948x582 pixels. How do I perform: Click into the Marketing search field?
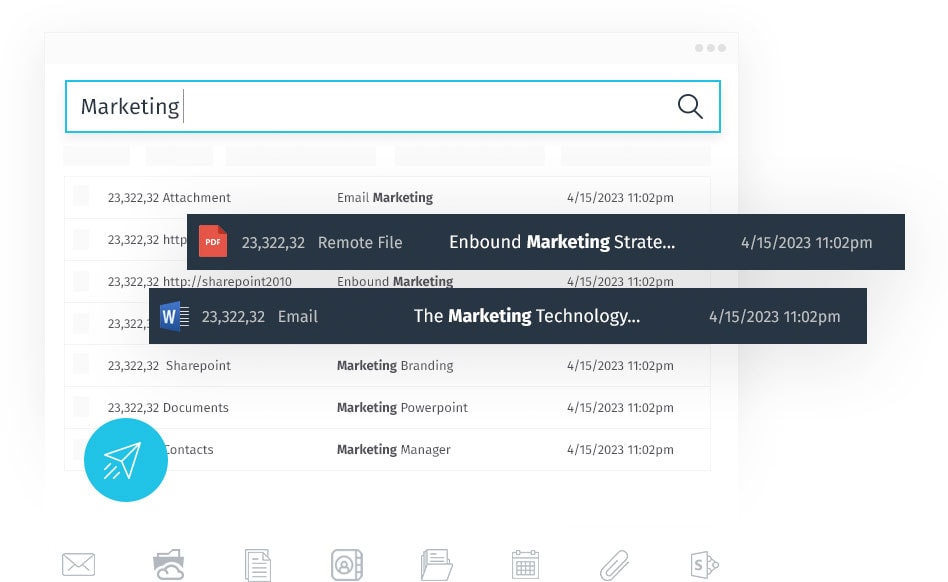pyautogui.click(x=392, y=106)
